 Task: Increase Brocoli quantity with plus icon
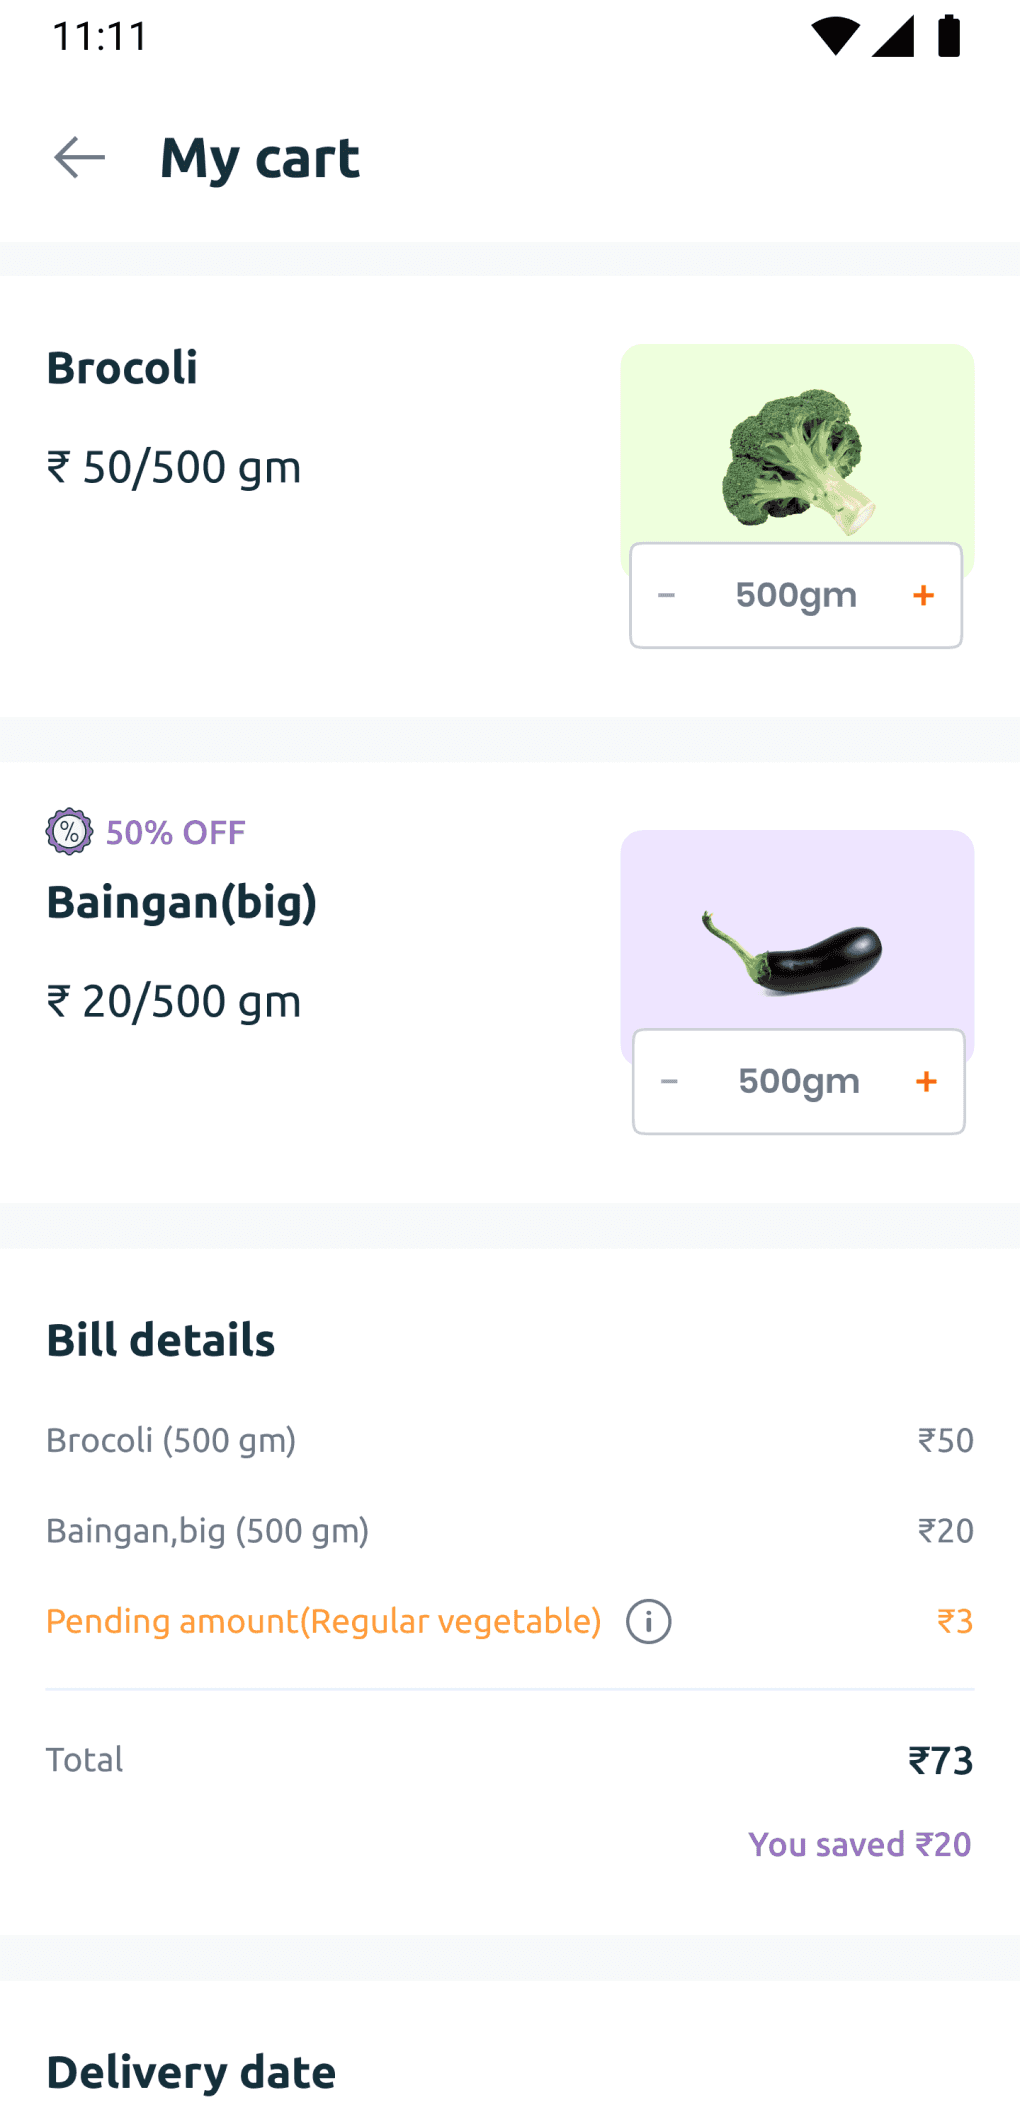[x=923, y=596]
